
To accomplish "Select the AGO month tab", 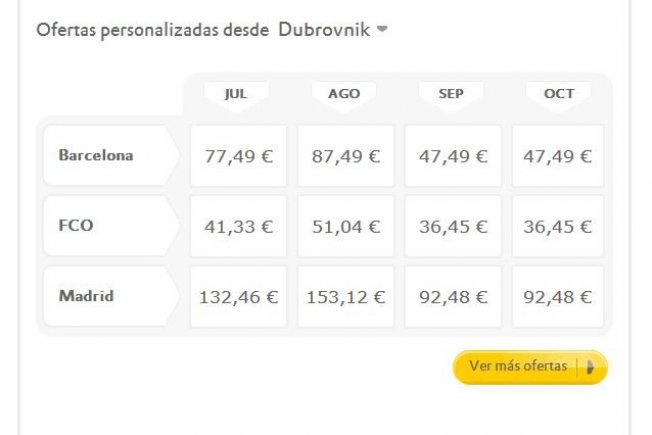I will click(x=344, y=95).
